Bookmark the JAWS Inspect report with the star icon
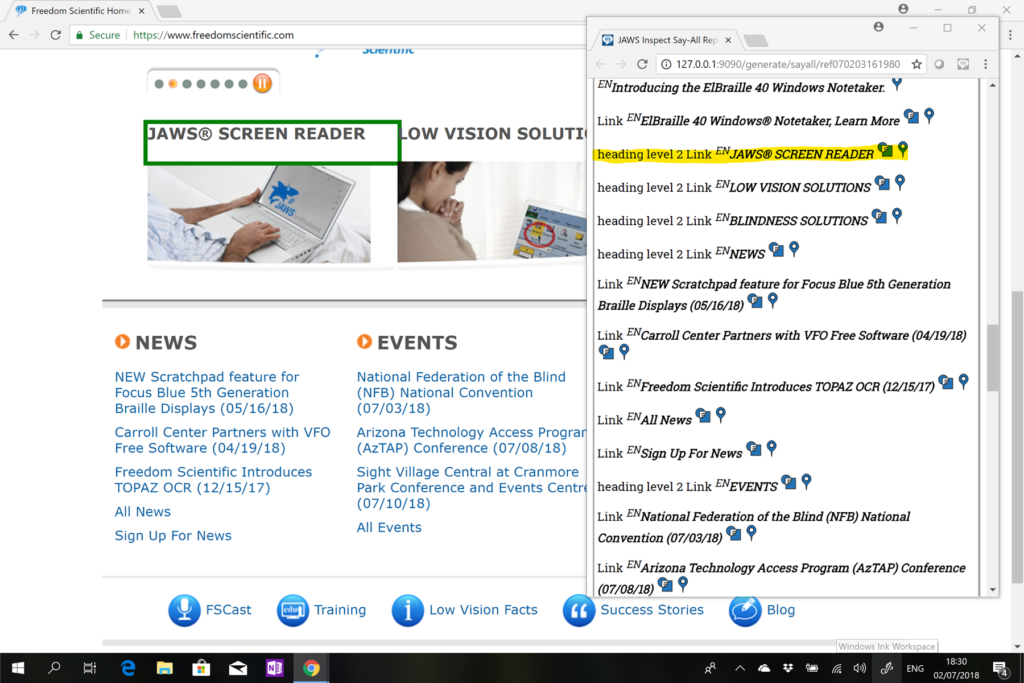This screenshot has width=1024, height=683. pyautogui.click(x=916, y=63)
